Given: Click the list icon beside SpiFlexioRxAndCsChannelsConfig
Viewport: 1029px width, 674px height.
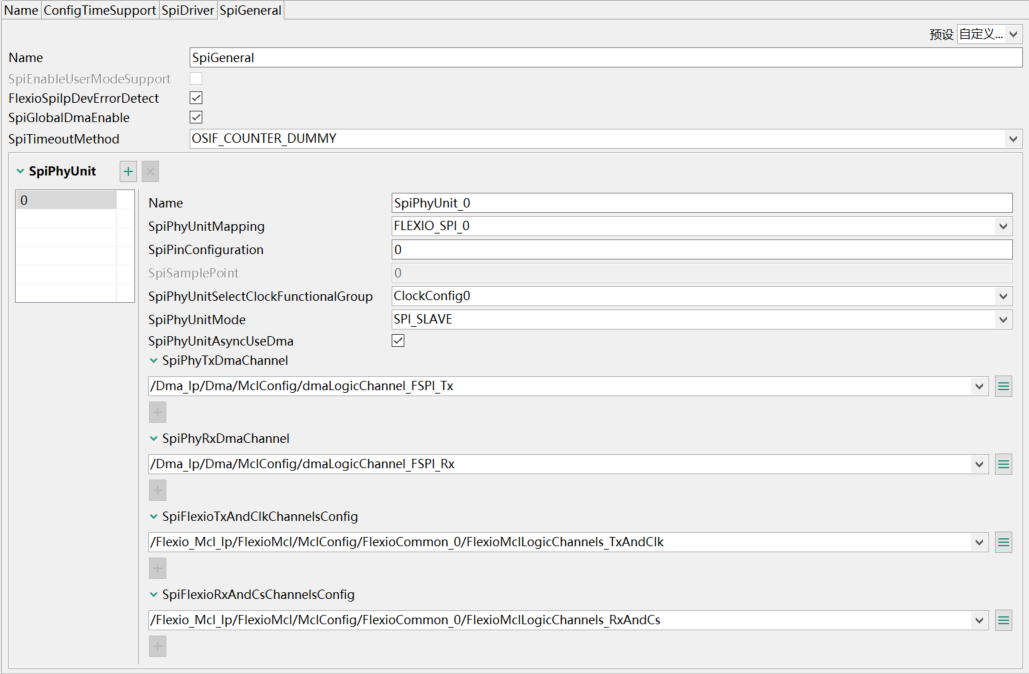Looking at the screenshot, I should (x=1003, y=619).
